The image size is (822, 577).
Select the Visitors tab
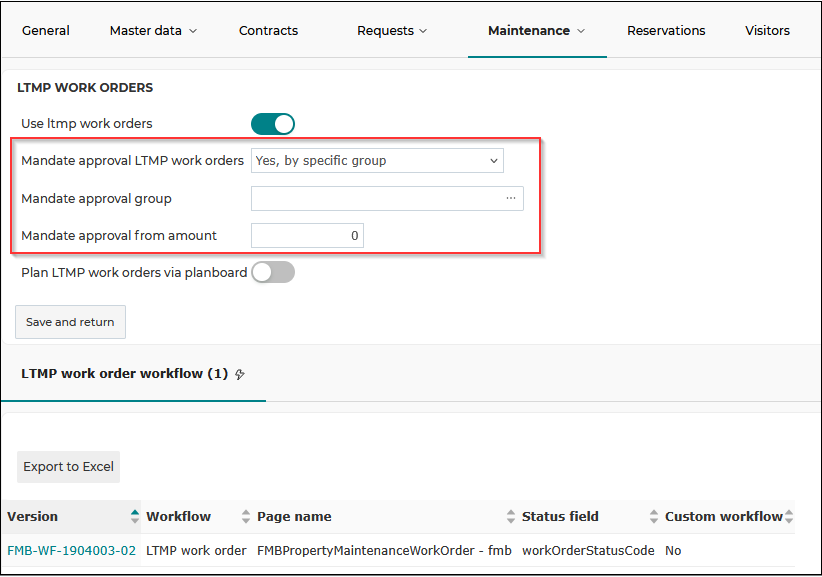pos(767,31)
